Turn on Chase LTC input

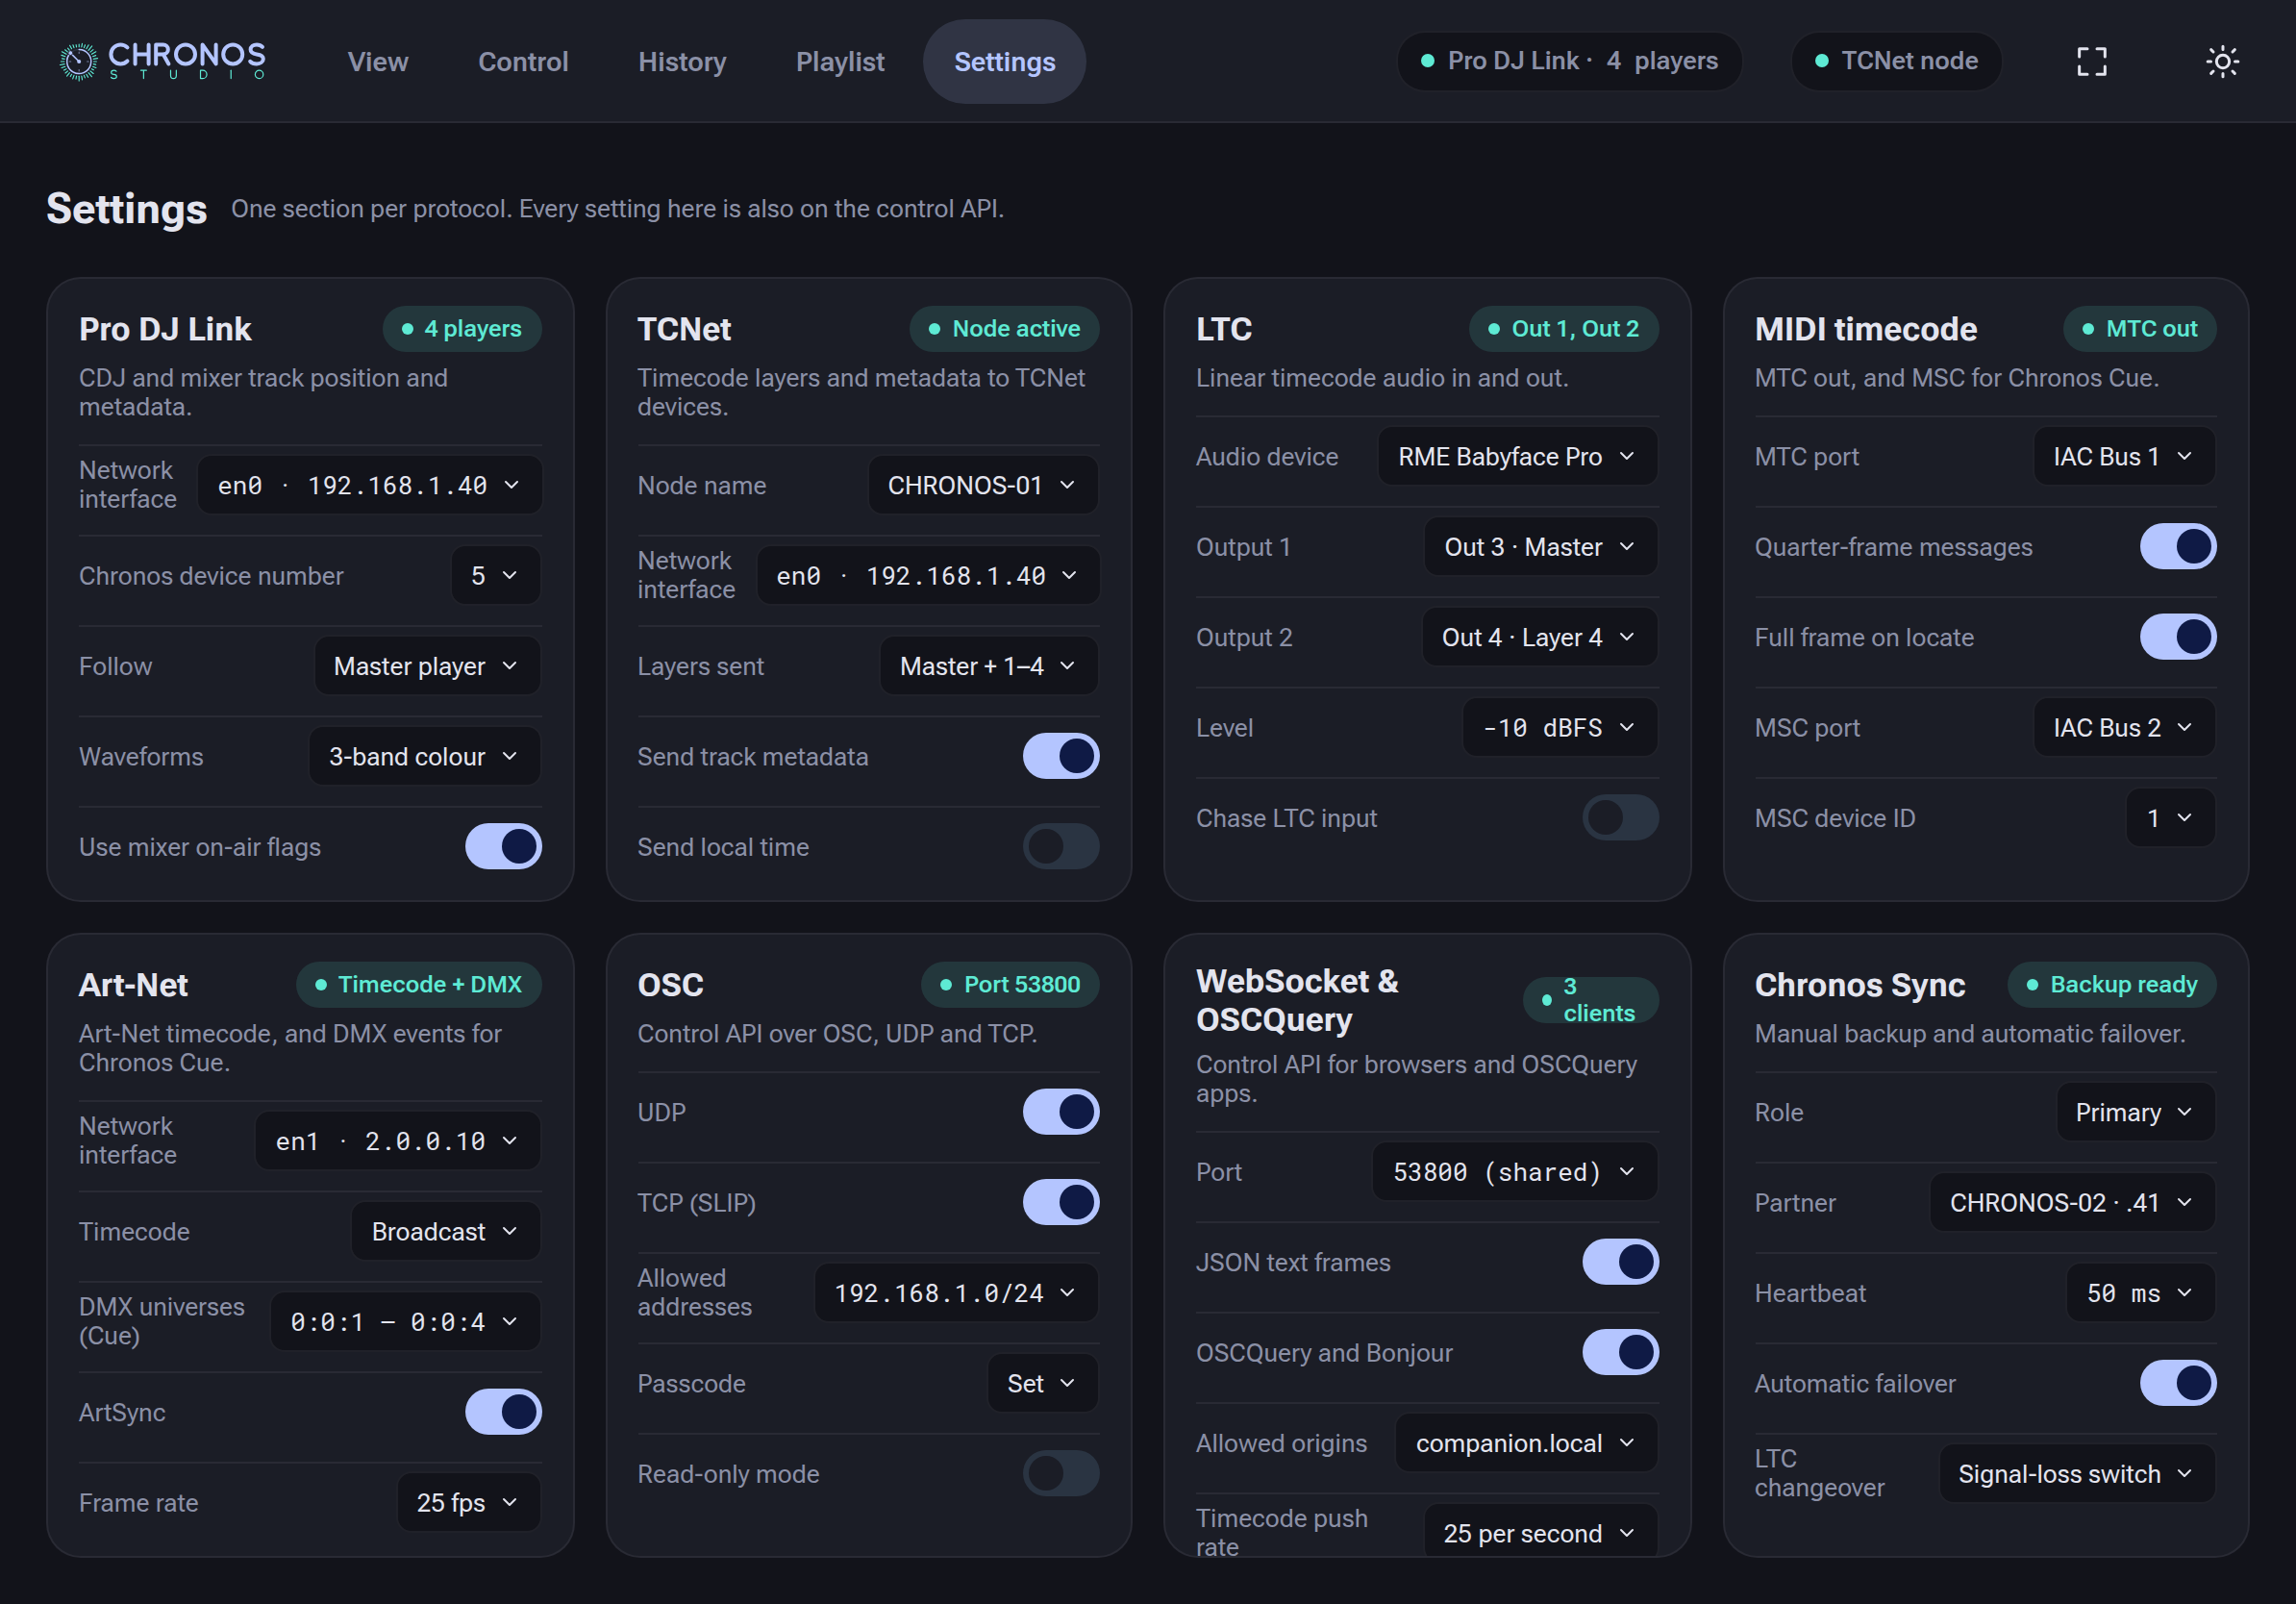1620,818
